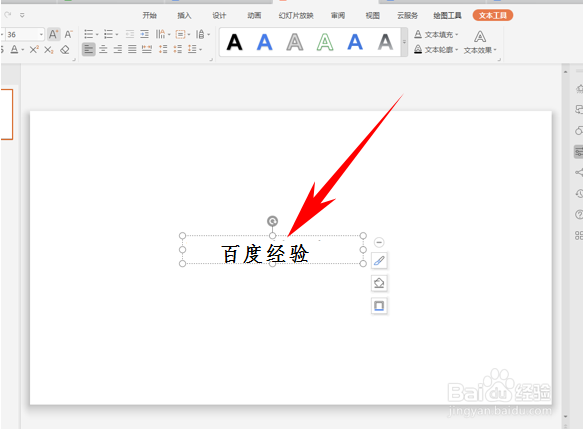Open the floating shape fill tool
This screenshot has width=584, height=431.
379,283
